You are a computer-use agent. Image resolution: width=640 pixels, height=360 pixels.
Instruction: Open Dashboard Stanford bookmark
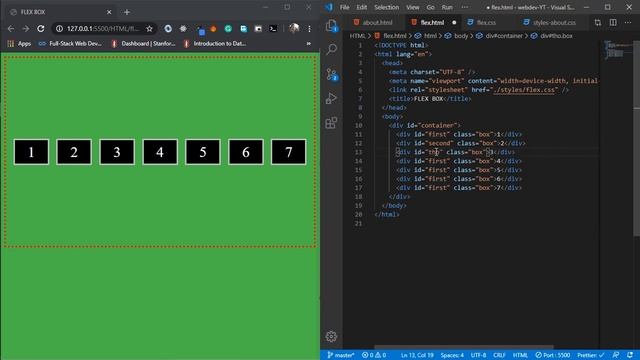[143, 43]
